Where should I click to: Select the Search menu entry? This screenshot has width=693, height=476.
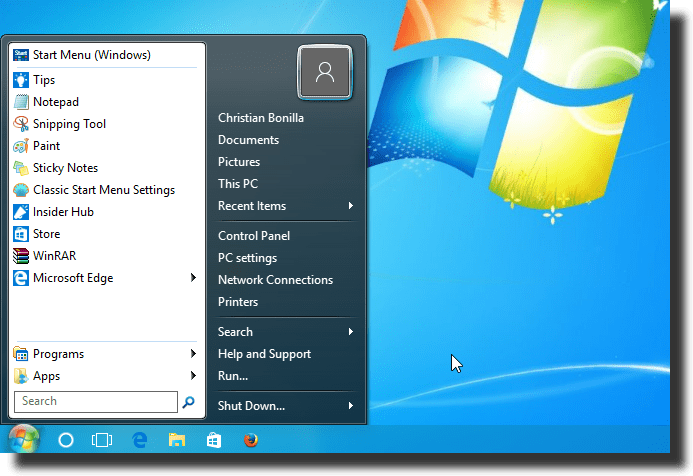[x=235, y=332]
